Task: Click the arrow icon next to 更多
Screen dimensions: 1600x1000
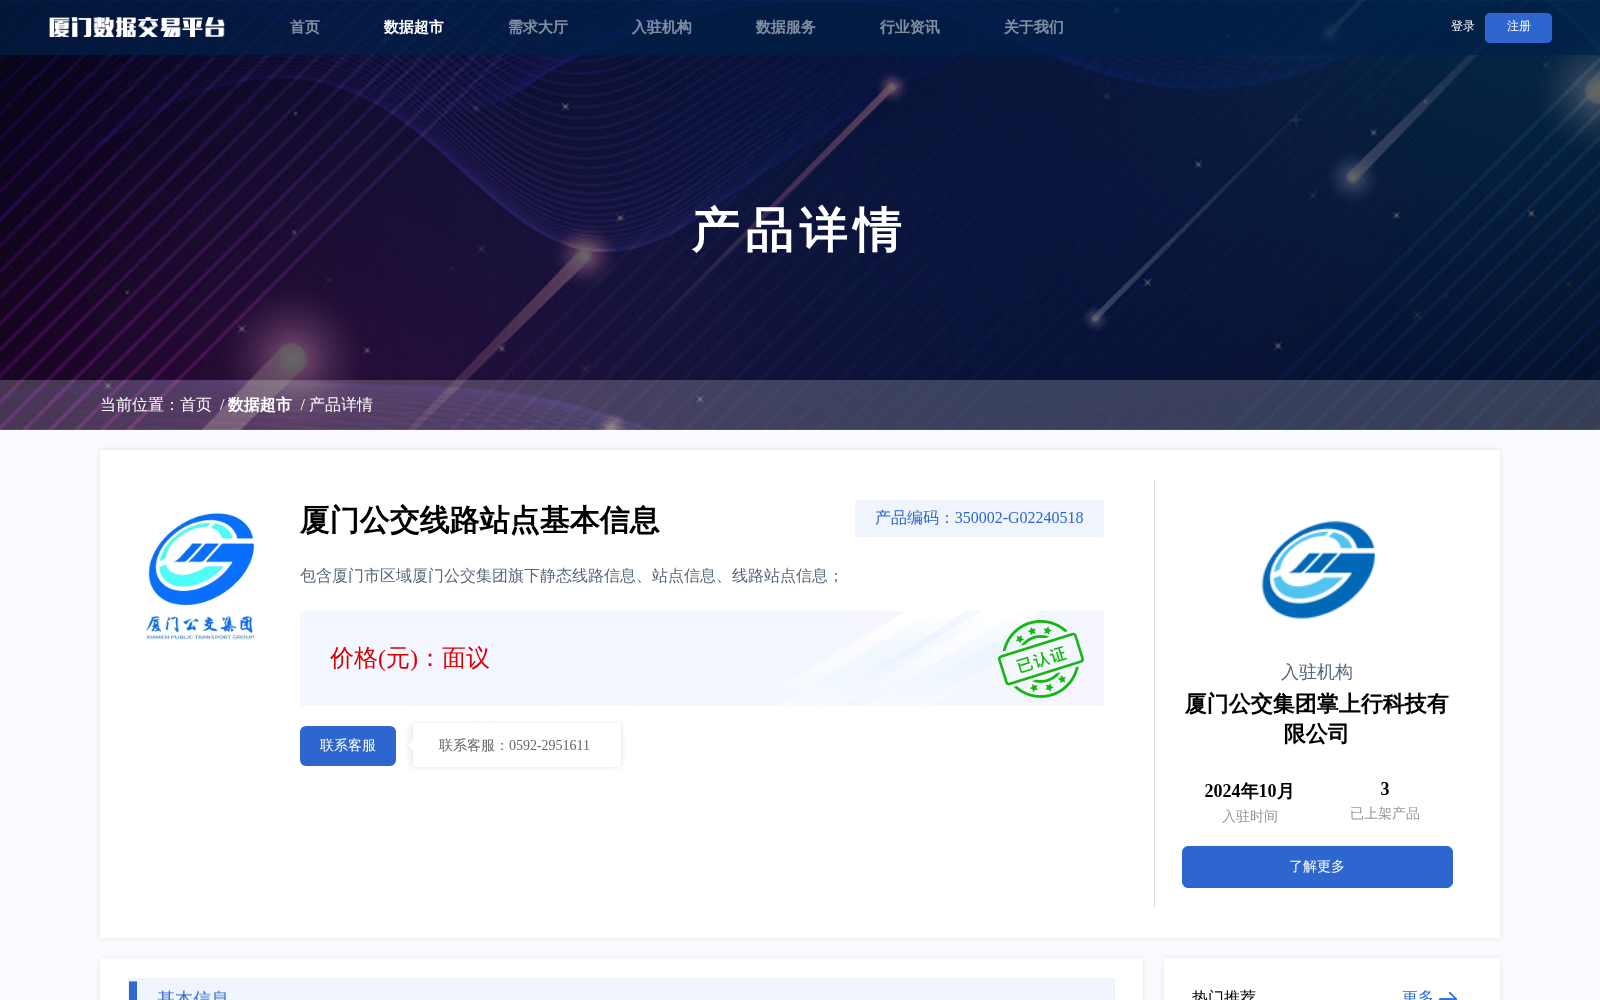Action: click(1448, 995)
